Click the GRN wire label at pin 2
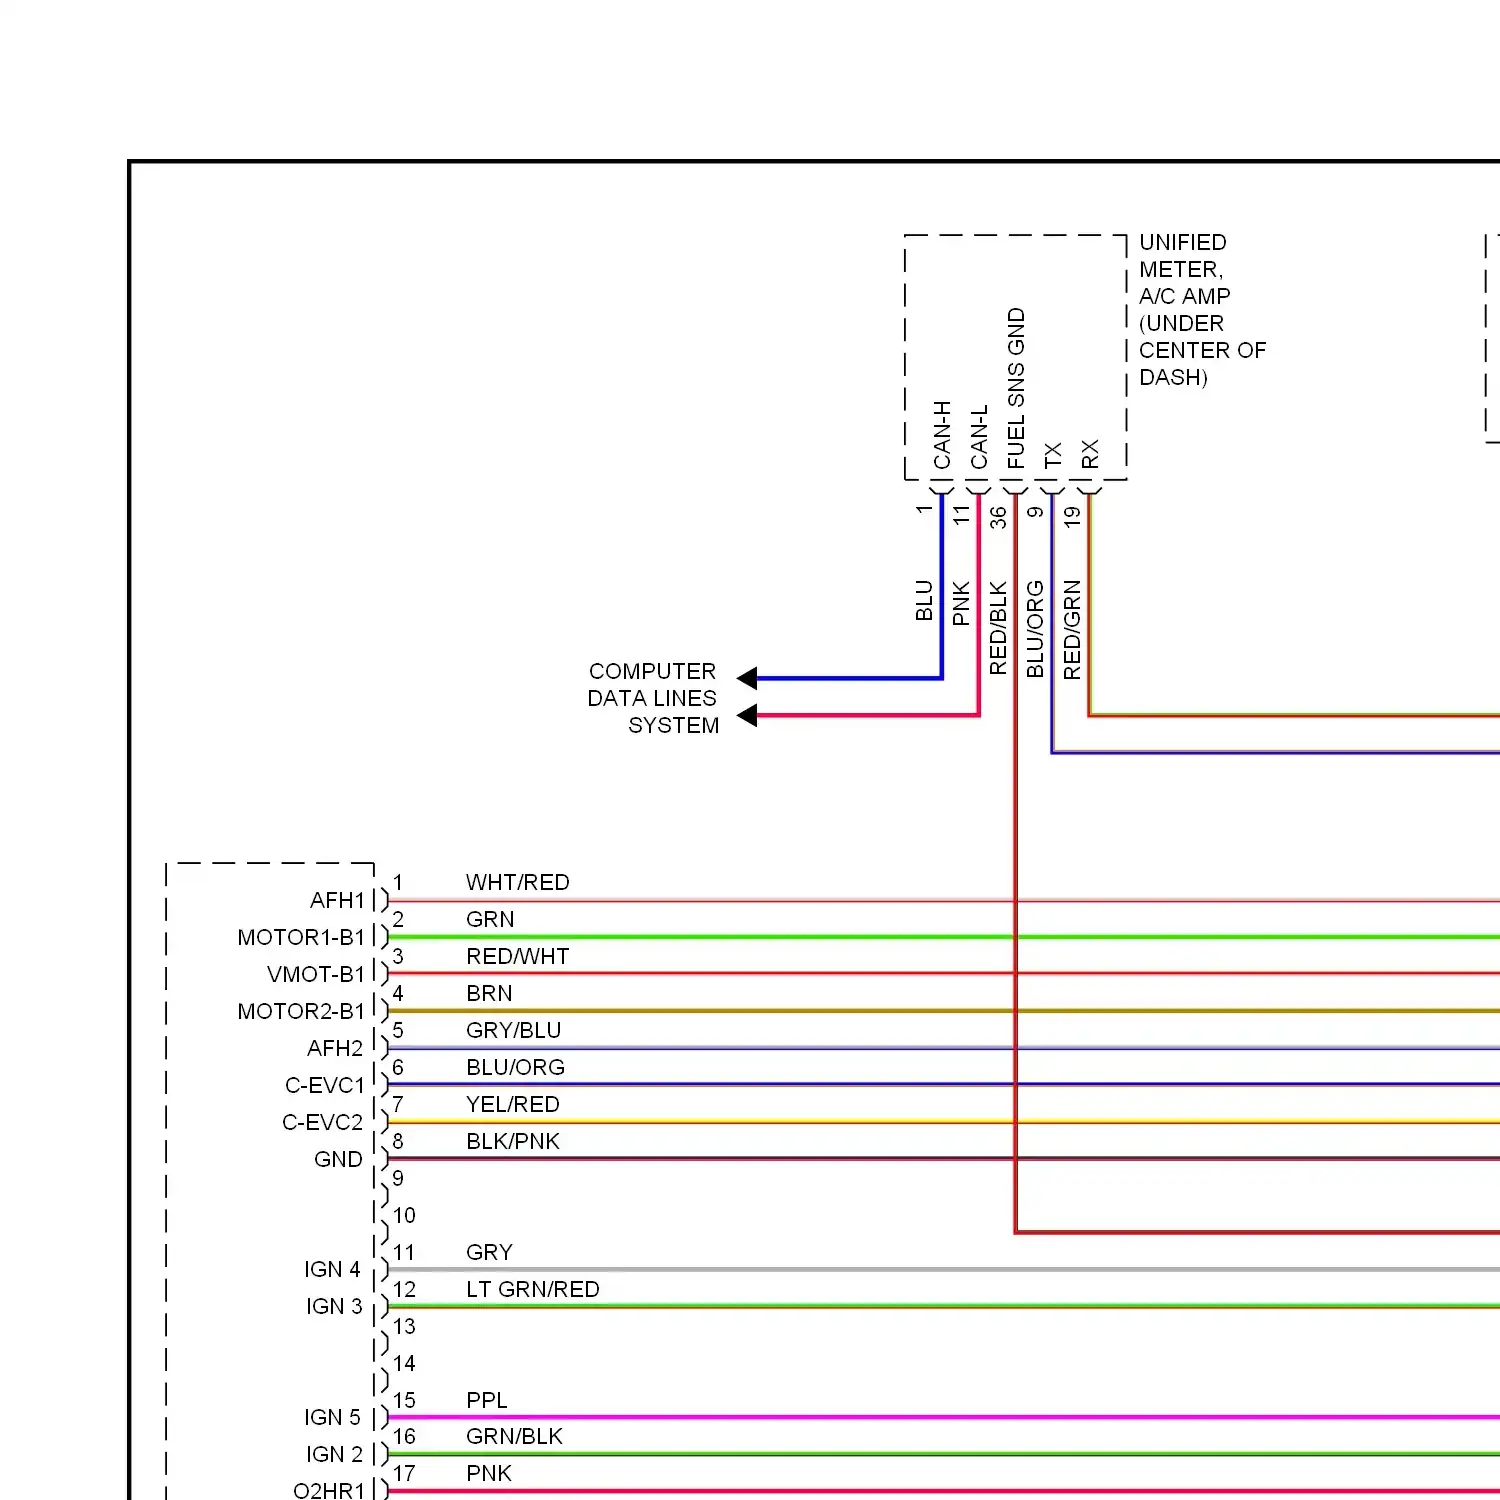 click(490, 919)
